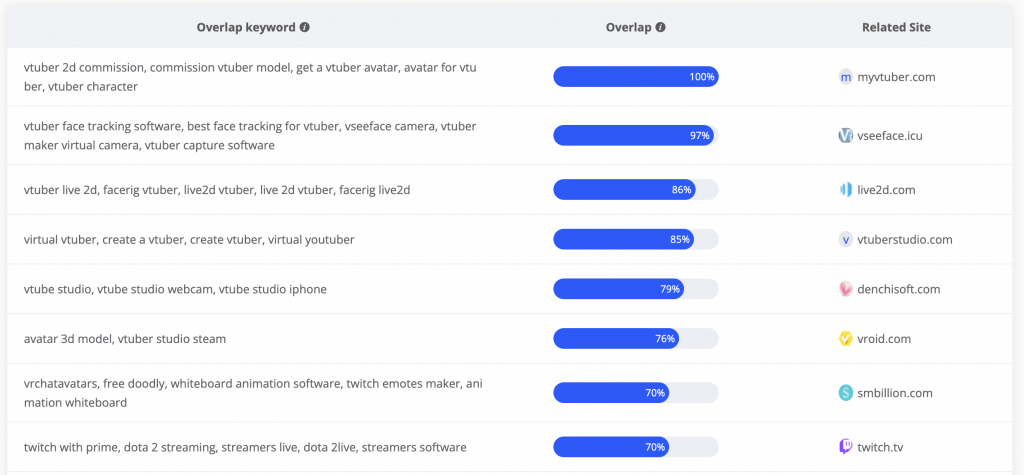Select the Overlap keyword column header
Image resolution: width=1024 pixels, height=475 pixels.
coord(247,27)
